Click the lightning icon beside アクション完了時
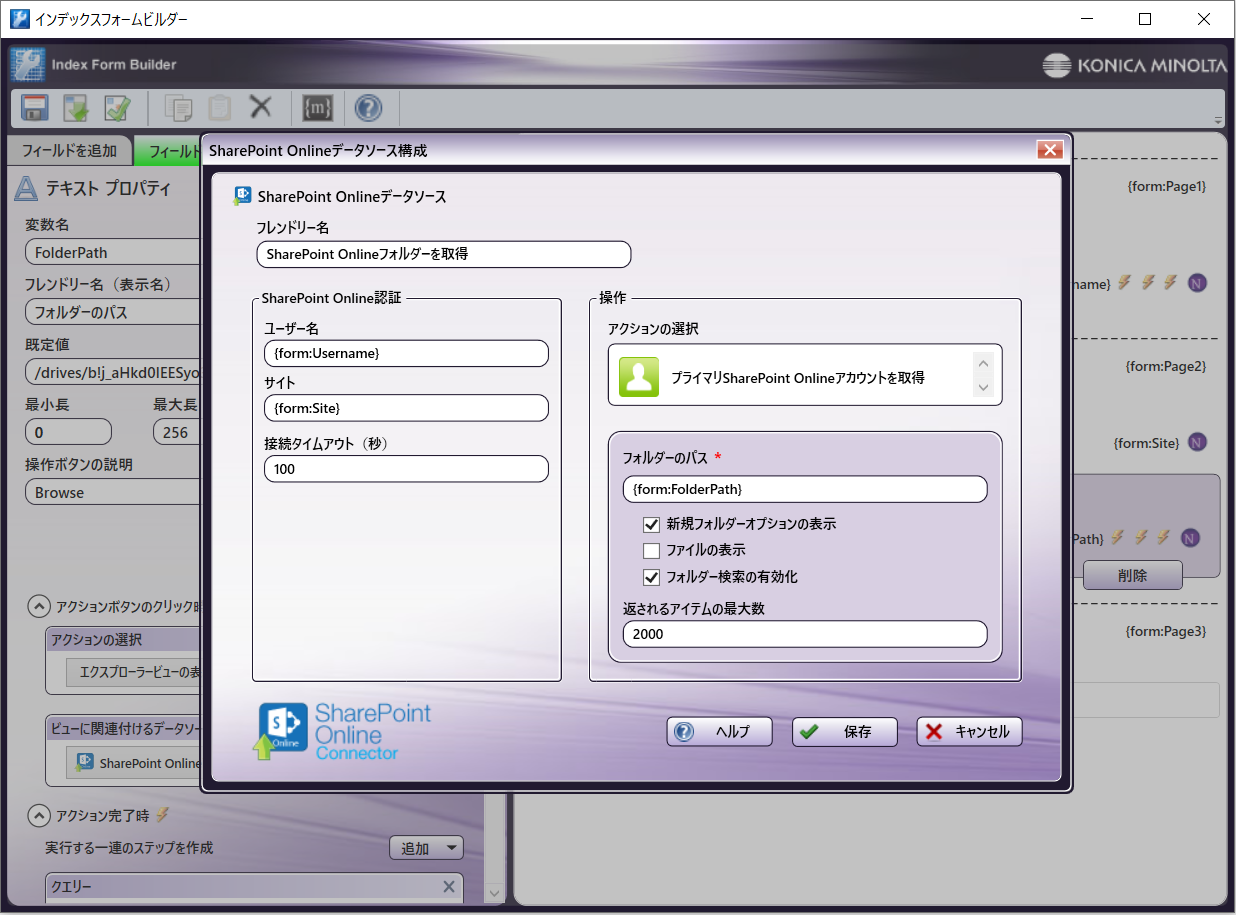1236x915 pixels. (x=162, y=814)
